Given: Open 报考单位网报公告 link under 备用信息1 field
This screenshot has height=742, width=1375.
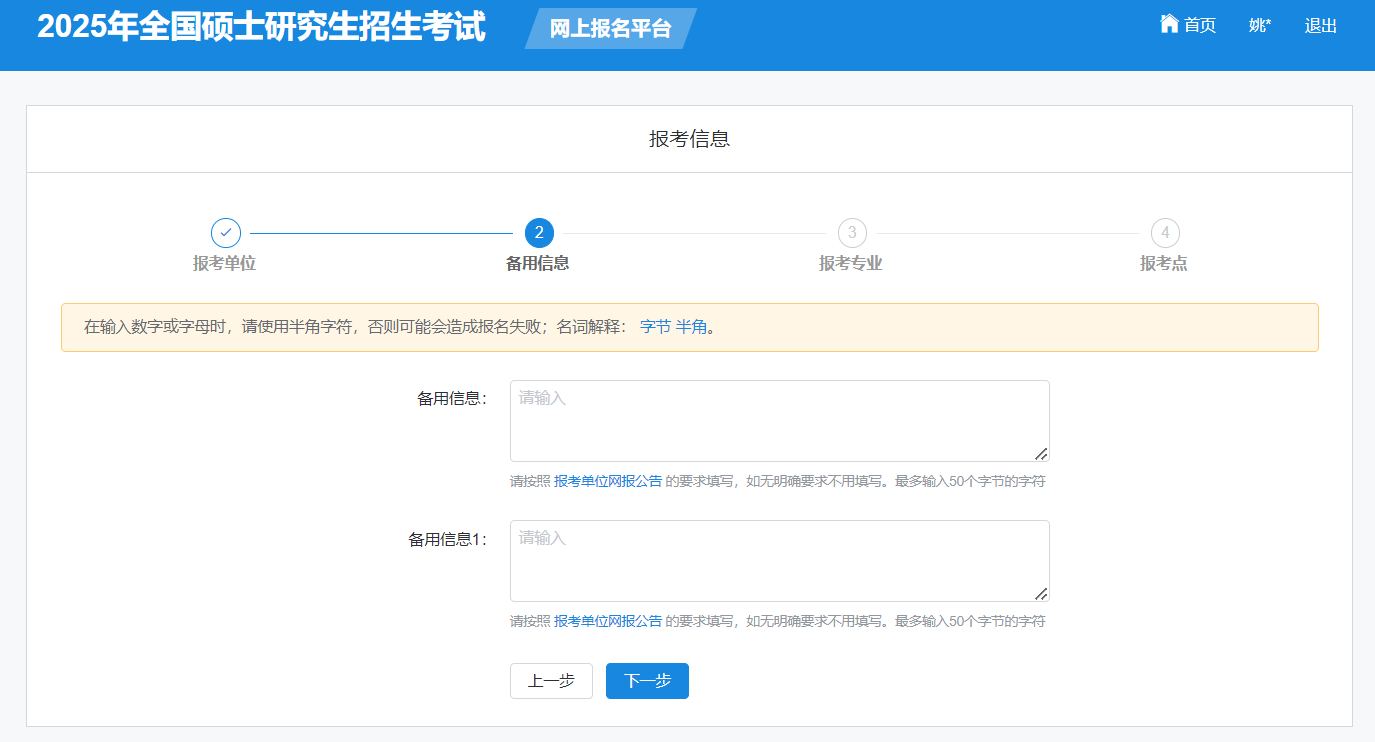Looking at the screenshot, I should (608, 621).
